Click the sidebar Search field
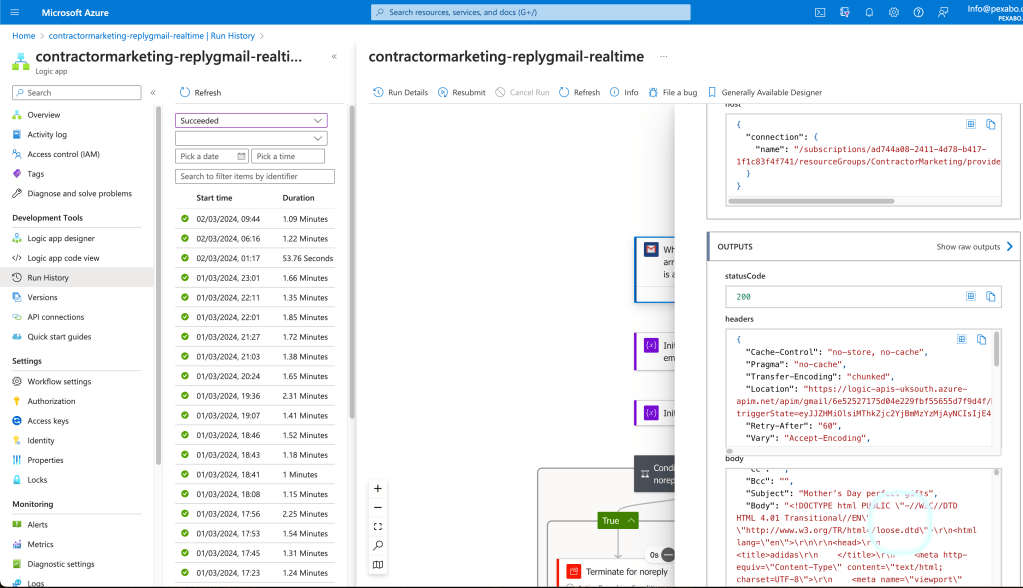 76,93
